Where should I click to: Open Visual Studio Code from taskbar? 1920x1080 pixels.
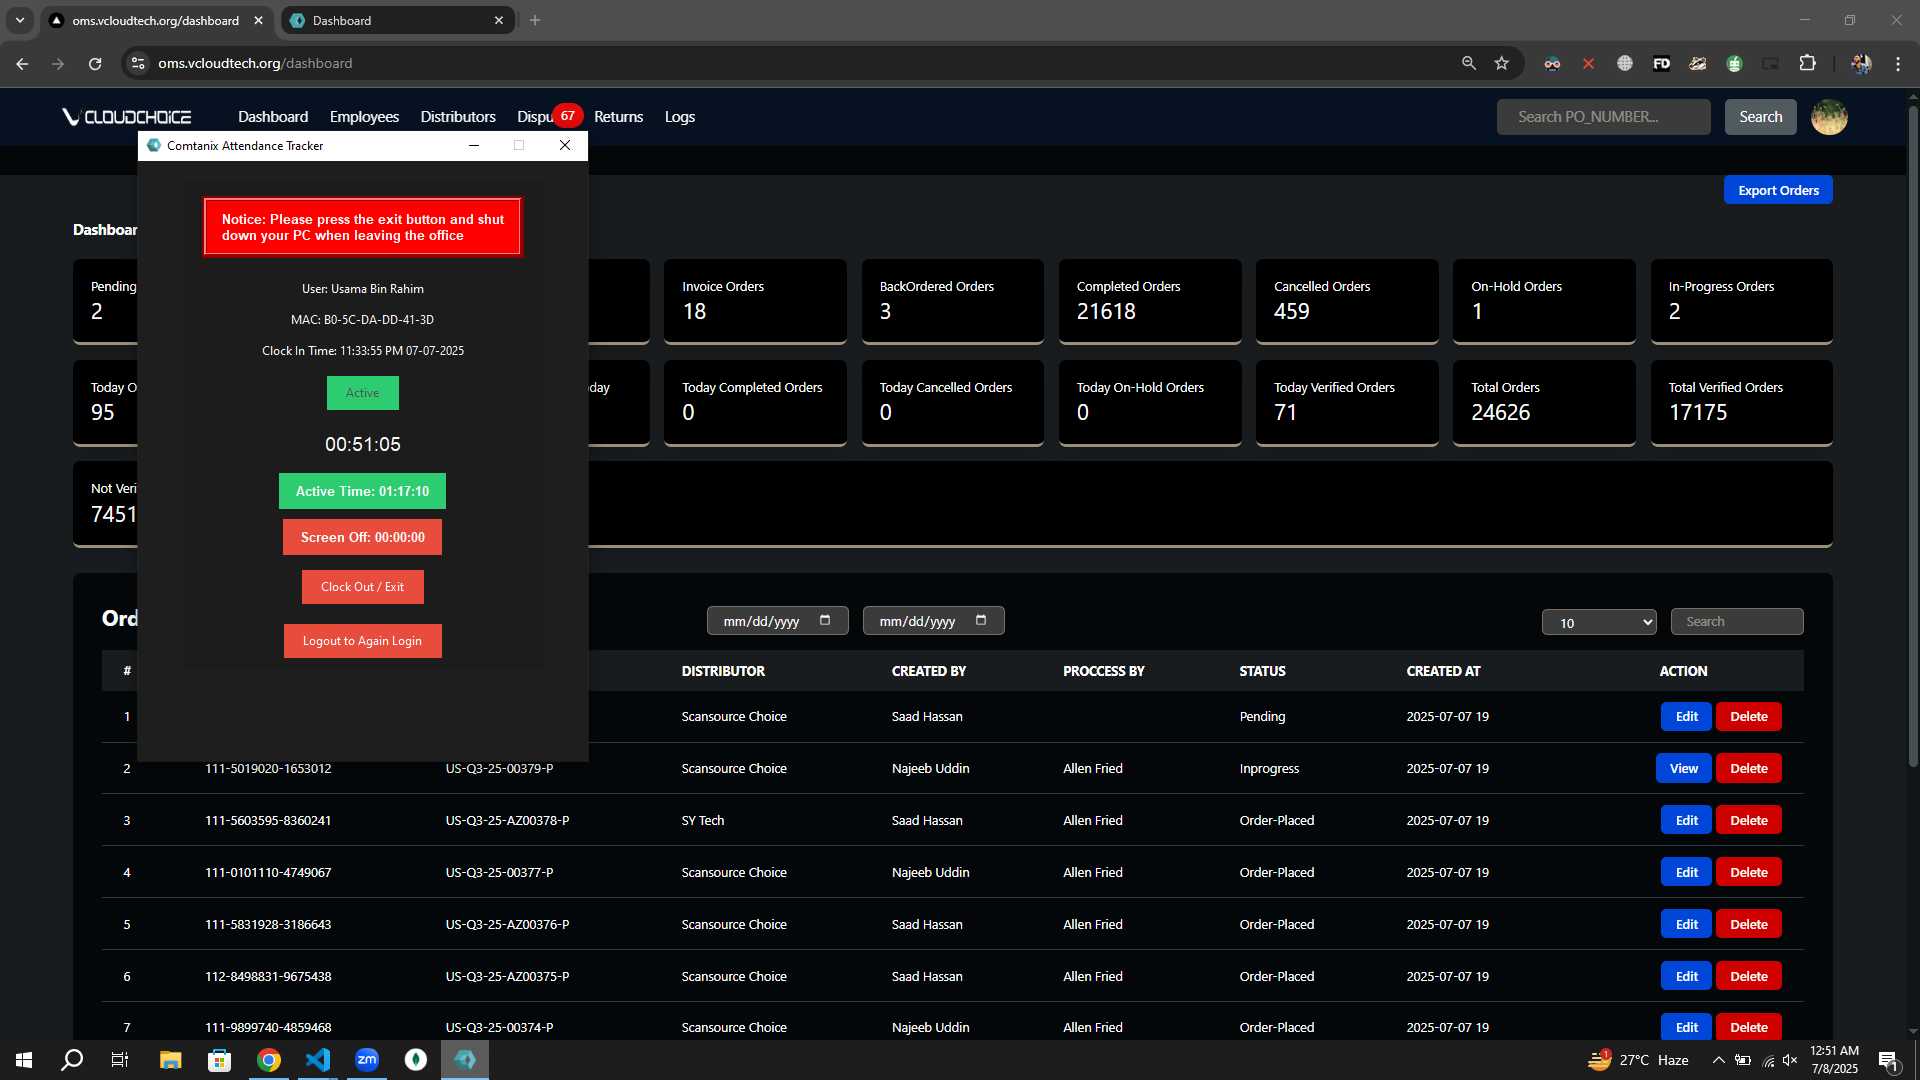[317, 1060]
